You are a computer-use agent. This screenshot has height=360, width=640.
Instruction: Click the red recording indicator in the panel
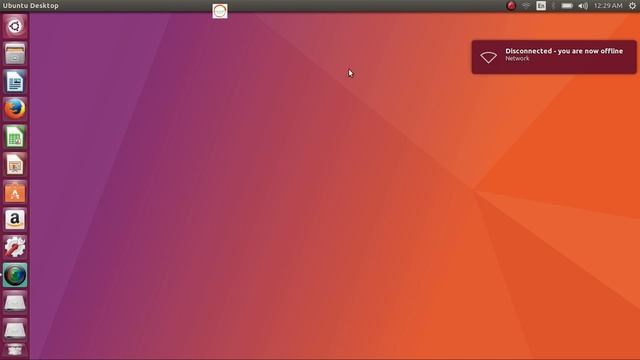click(511, 6)
